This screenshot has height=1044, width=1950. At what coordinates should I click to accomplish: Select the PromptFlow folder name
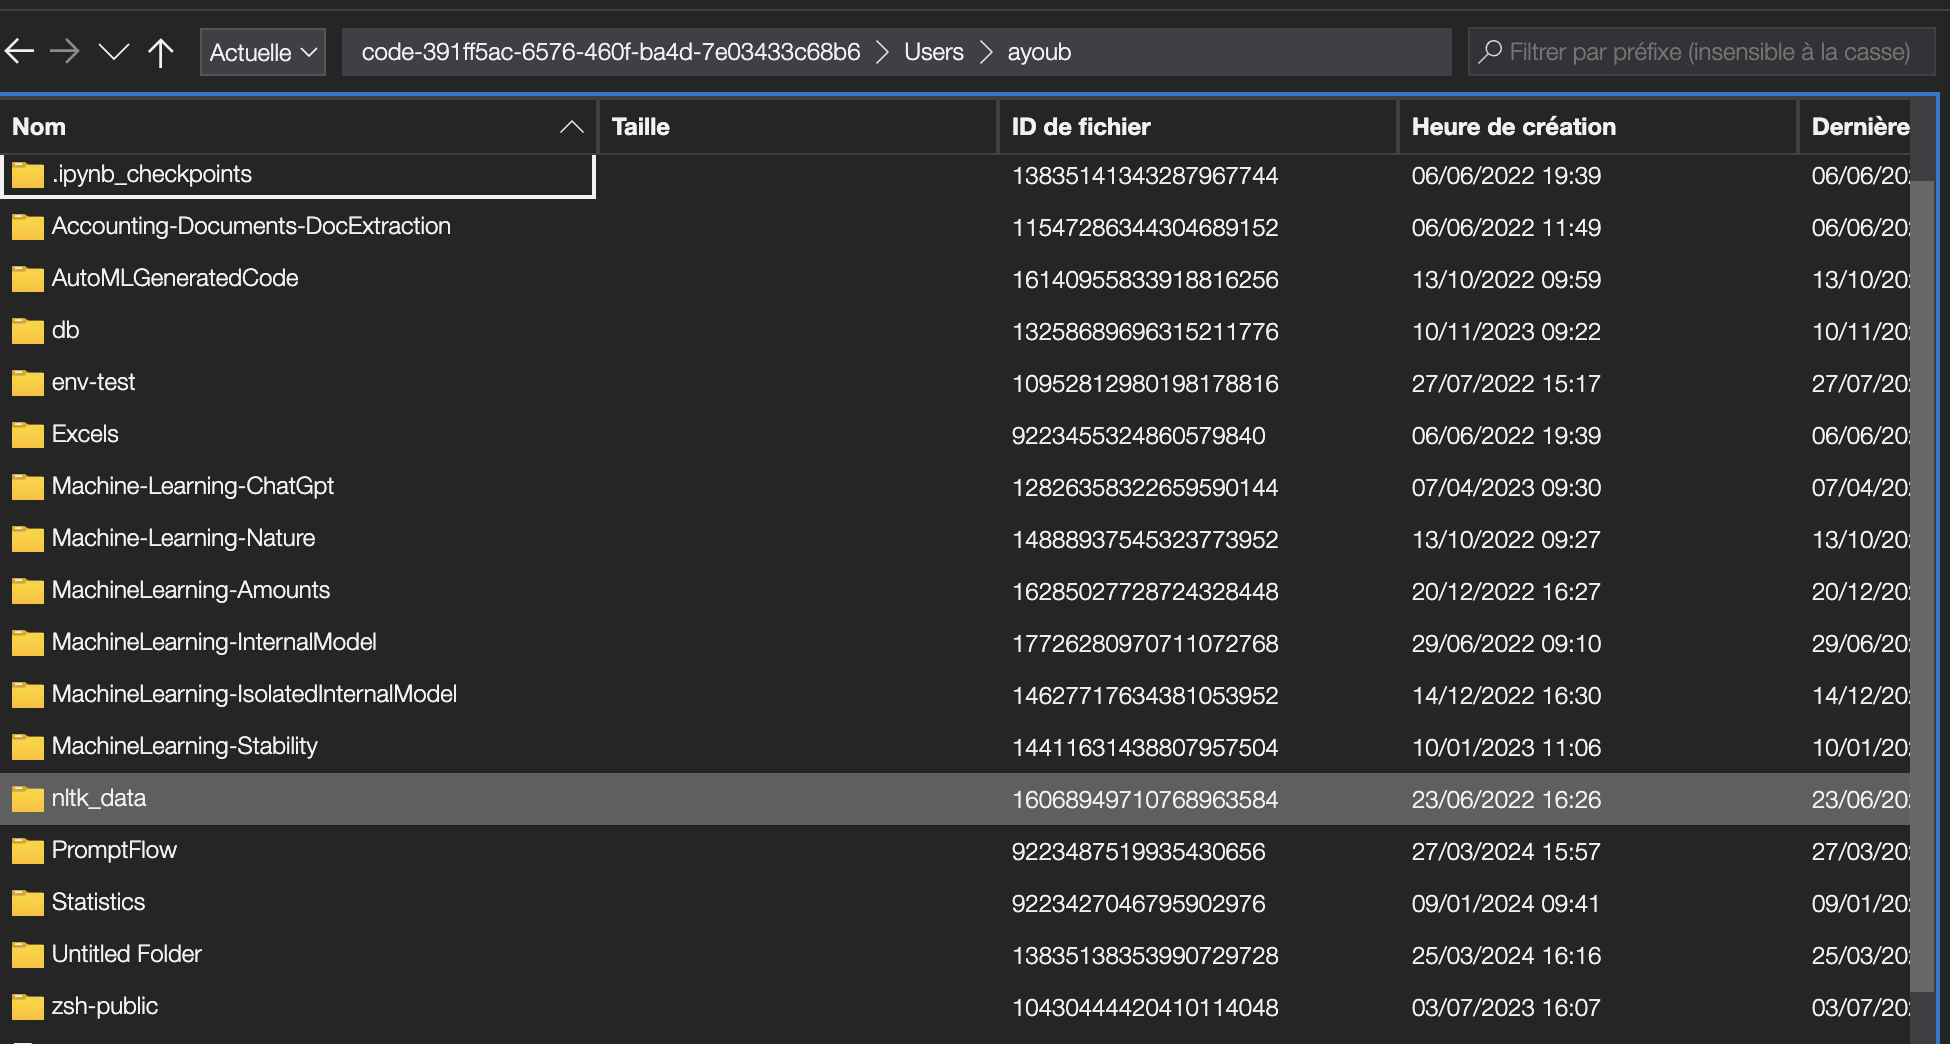click(114, 850)
